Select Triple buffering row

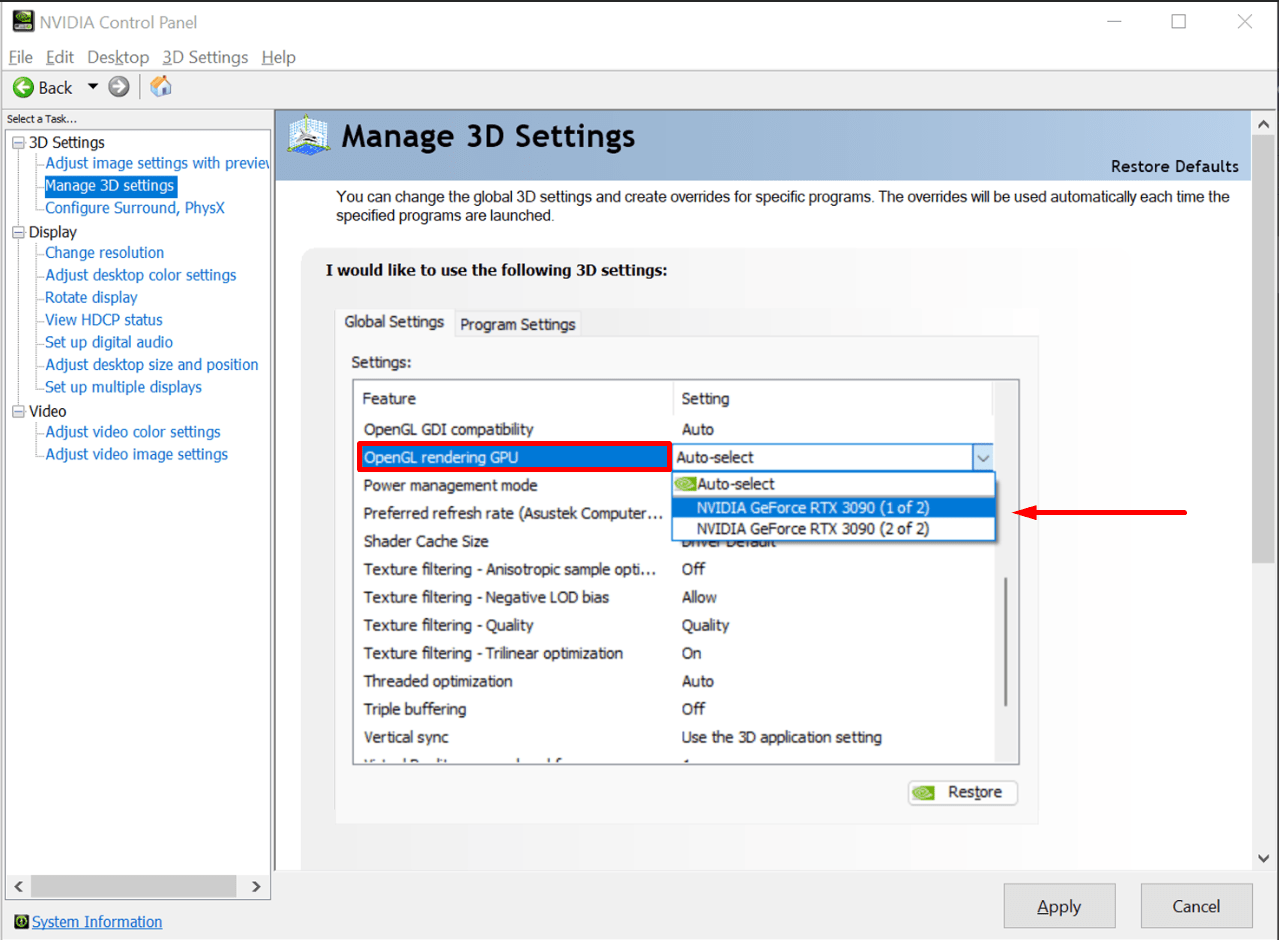coord(675,709)
